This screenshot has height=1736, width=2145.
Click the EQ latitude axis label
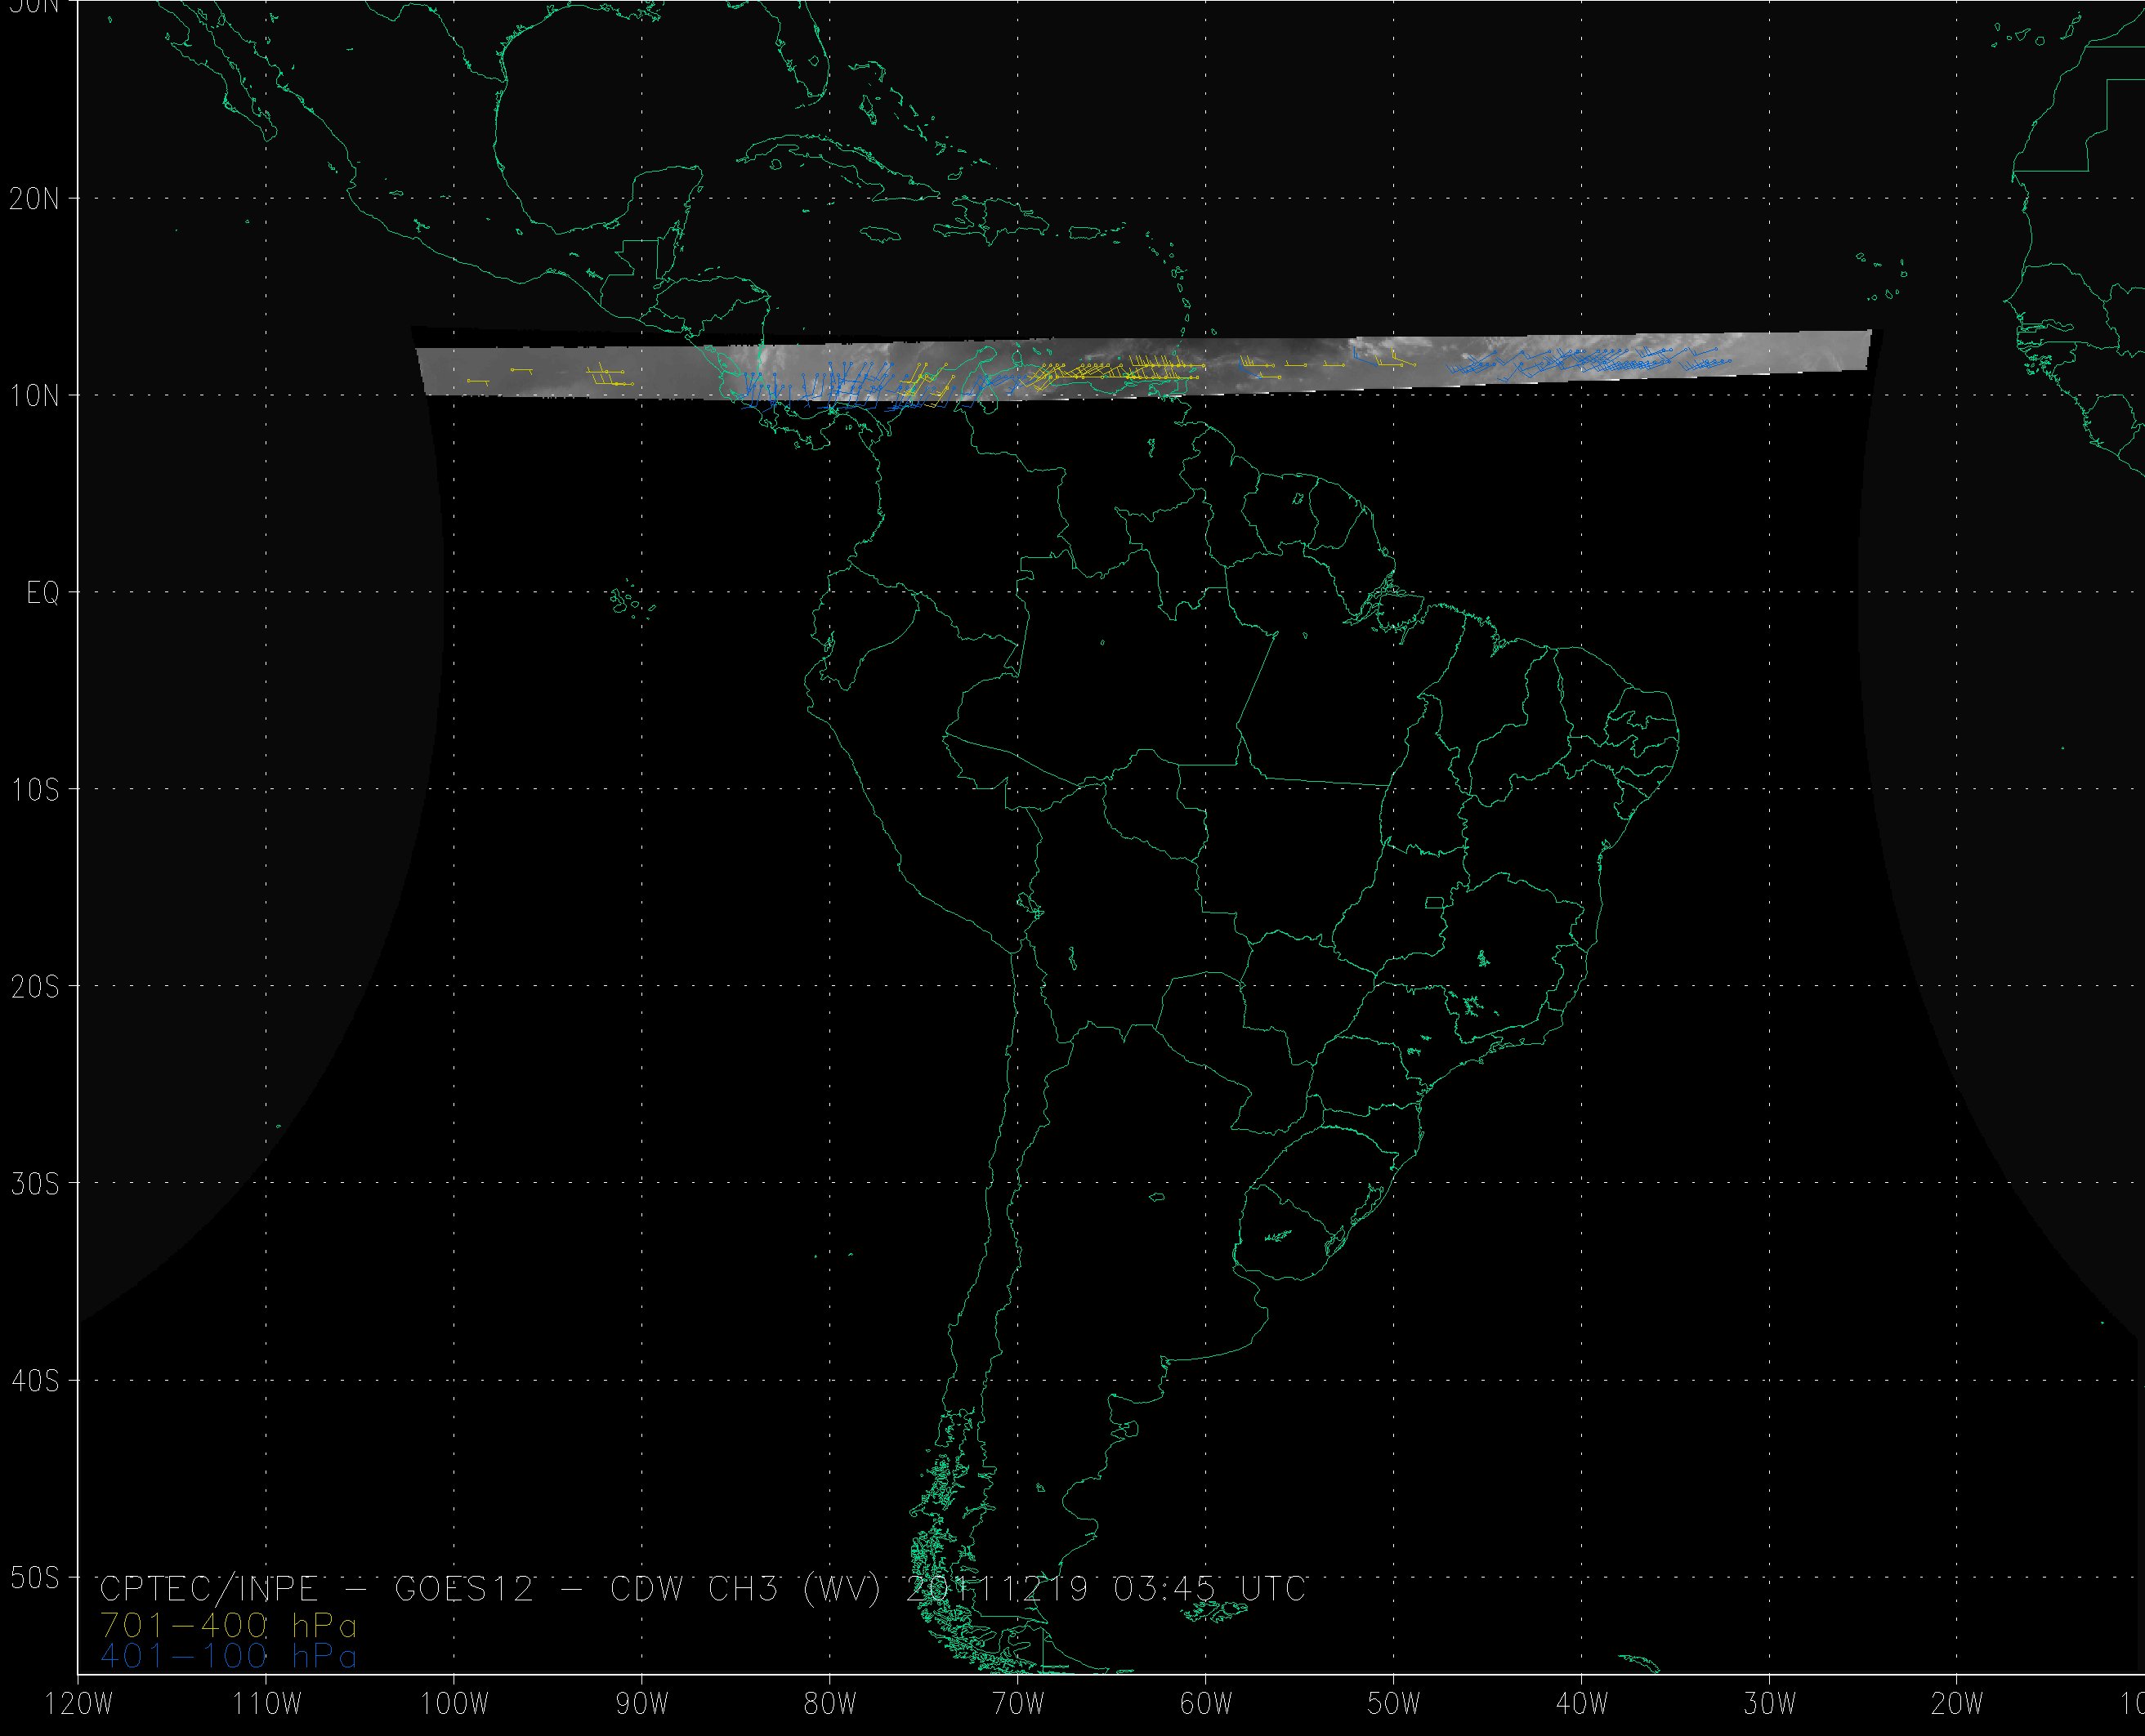(x=43, y=594)
